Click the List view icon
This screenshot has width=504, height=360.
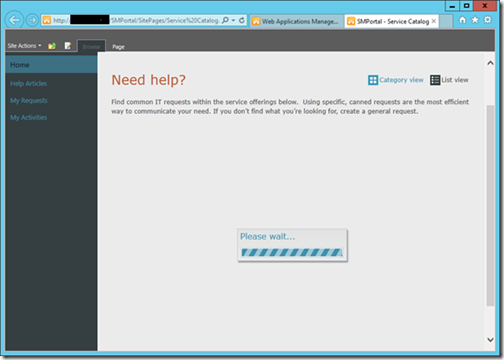pyautogui.click(x=435, y=80)
